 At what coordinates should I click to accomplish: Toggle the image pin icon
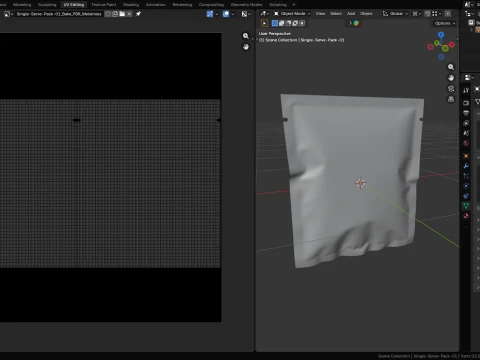point(138,14)
